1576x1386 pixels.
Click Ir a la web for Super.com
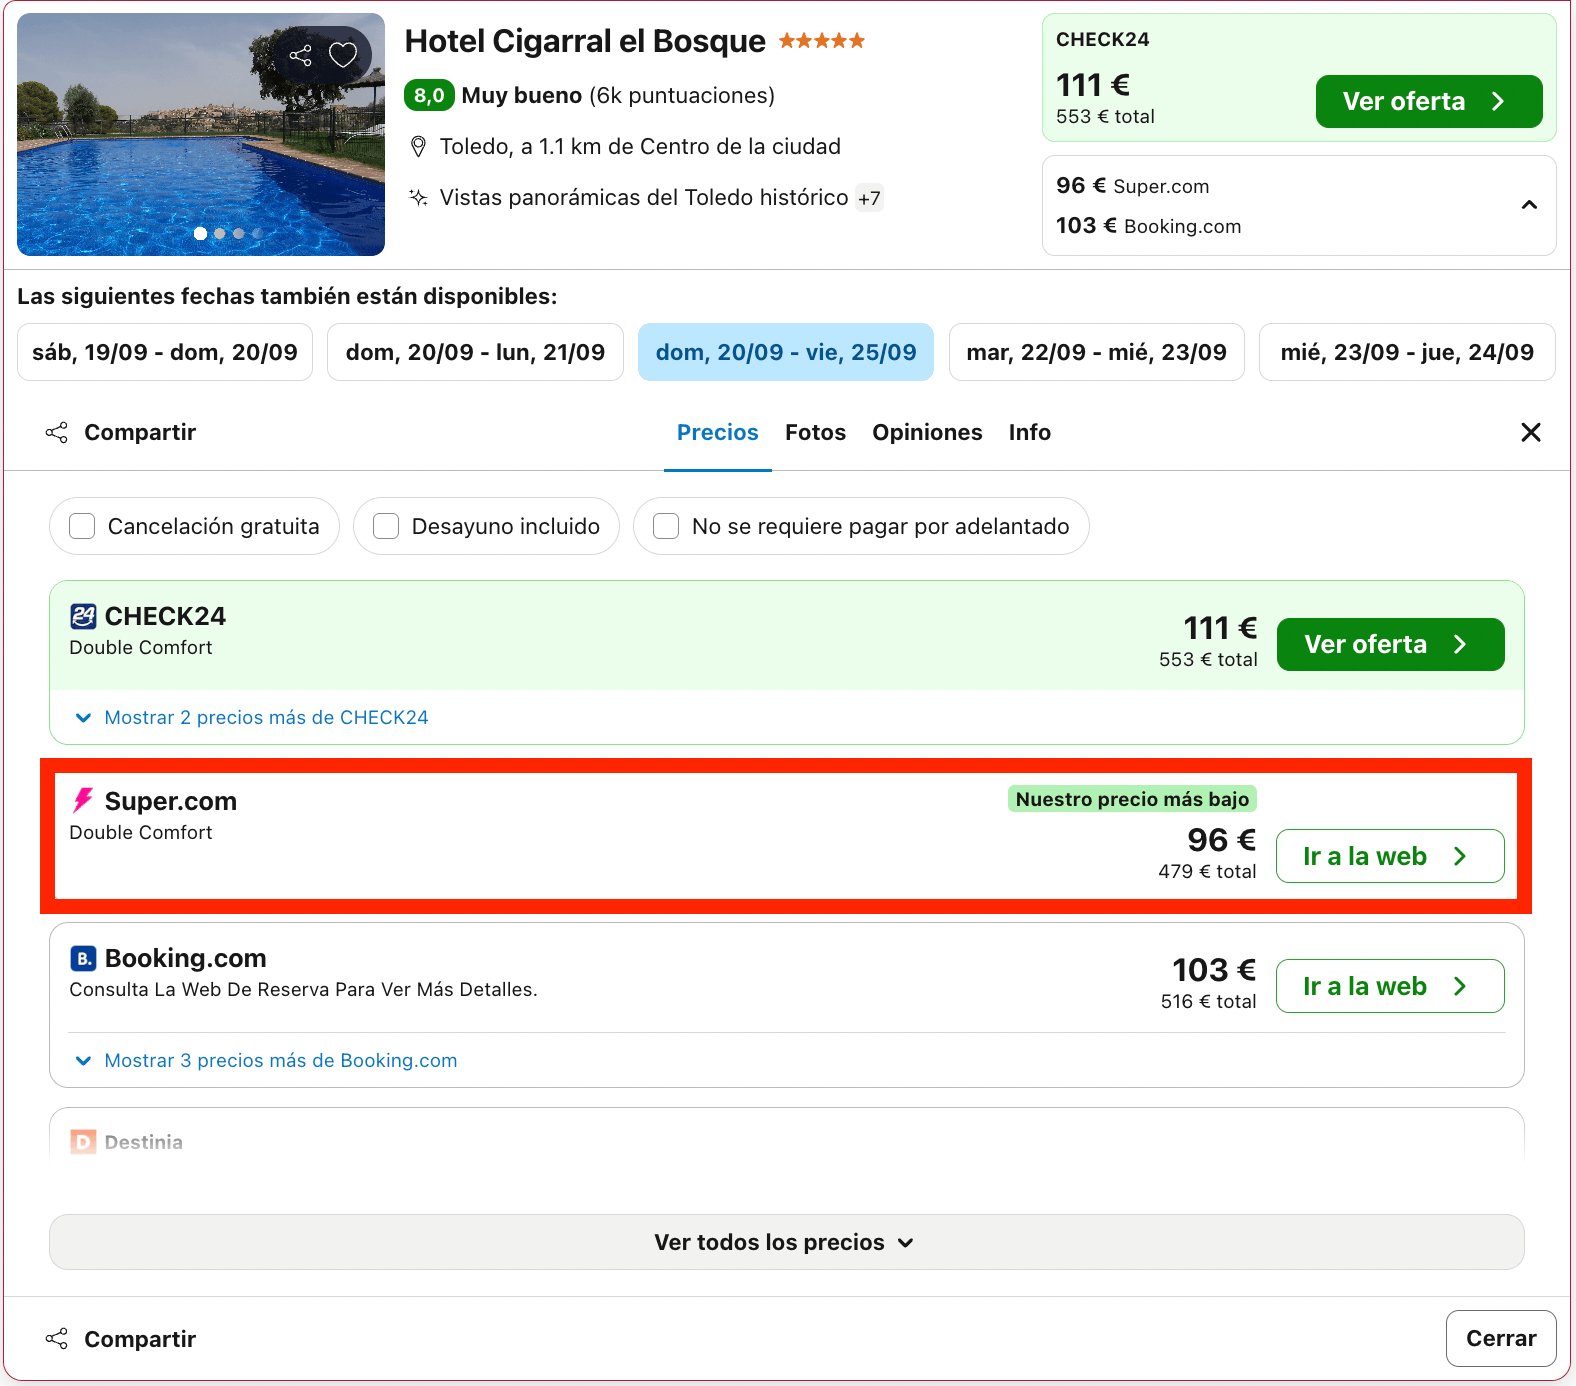(x=1390, y=856)
